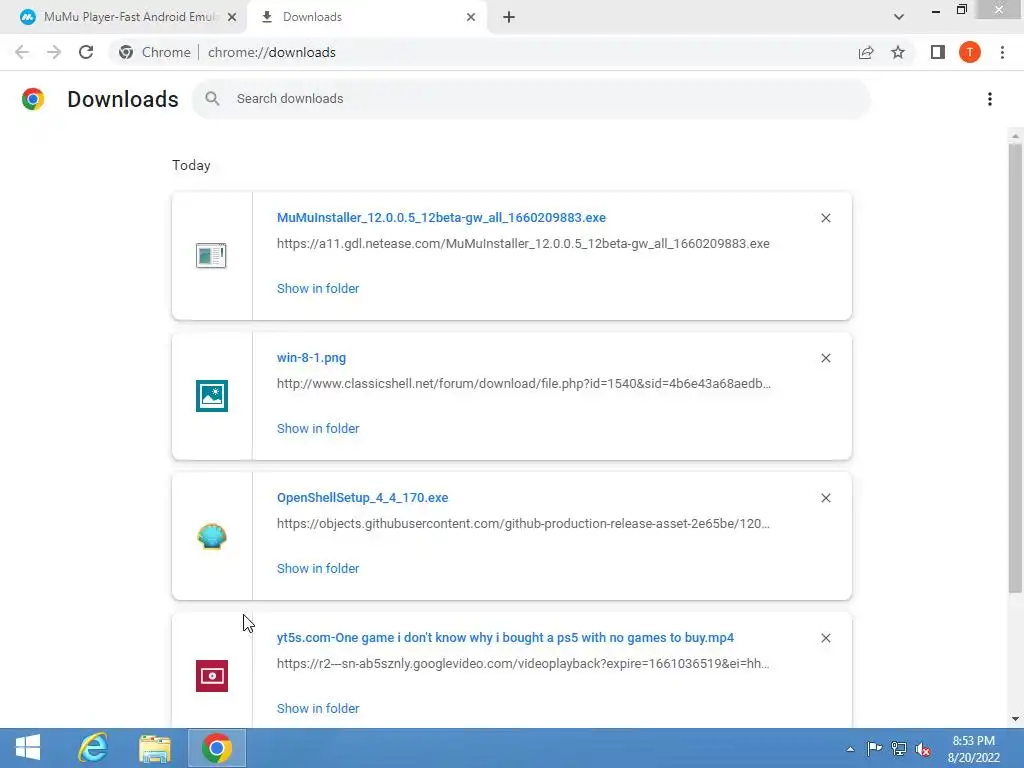Launch Internet Explorer from taskbar
Viewport: 1024px width, 768px height.
pyautogui.click(x=93, y=748)
